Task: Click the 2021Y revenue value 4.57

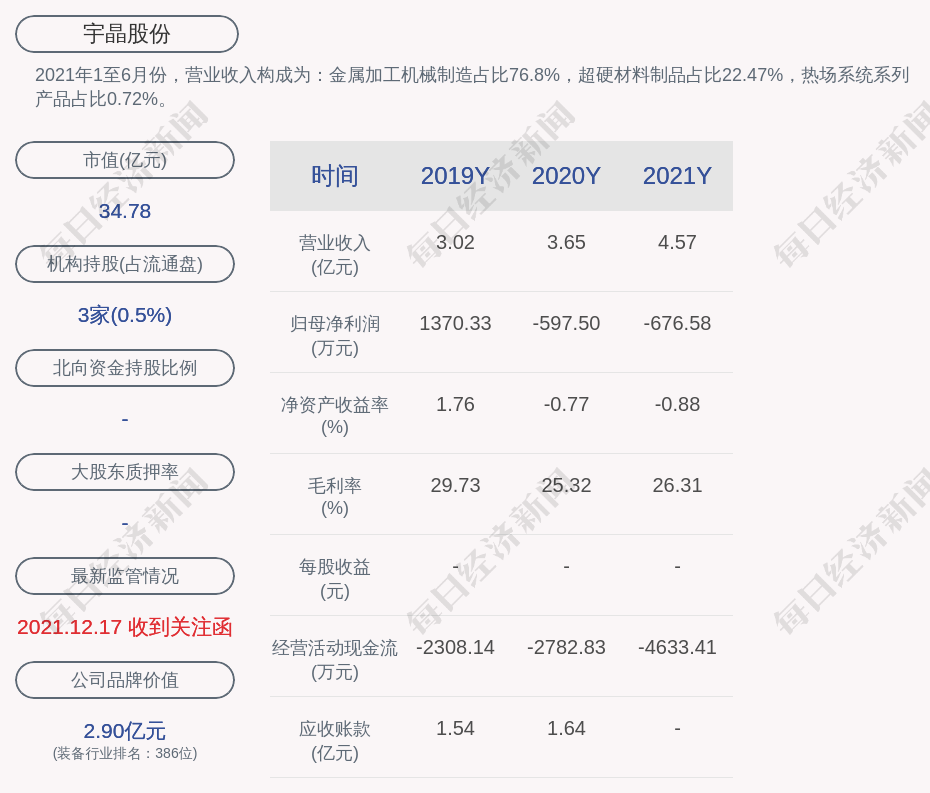Action: point(677,242)
